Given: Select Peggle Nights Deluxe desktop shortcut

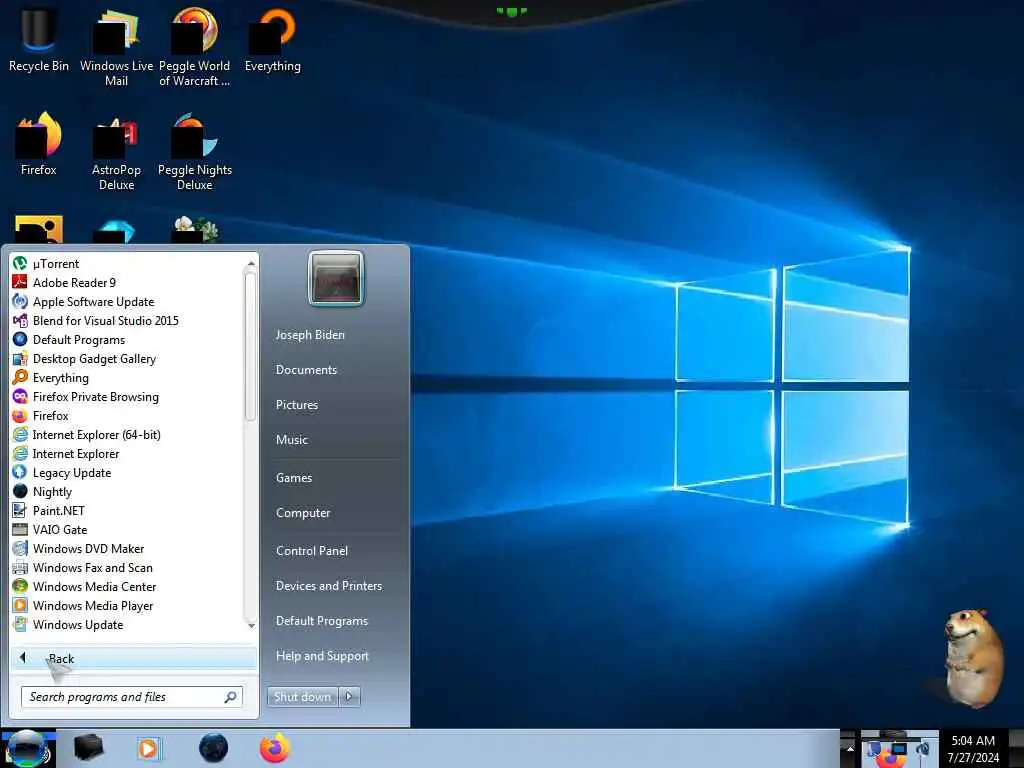Looking at the screenshot, I should click(x=195, y=152).
